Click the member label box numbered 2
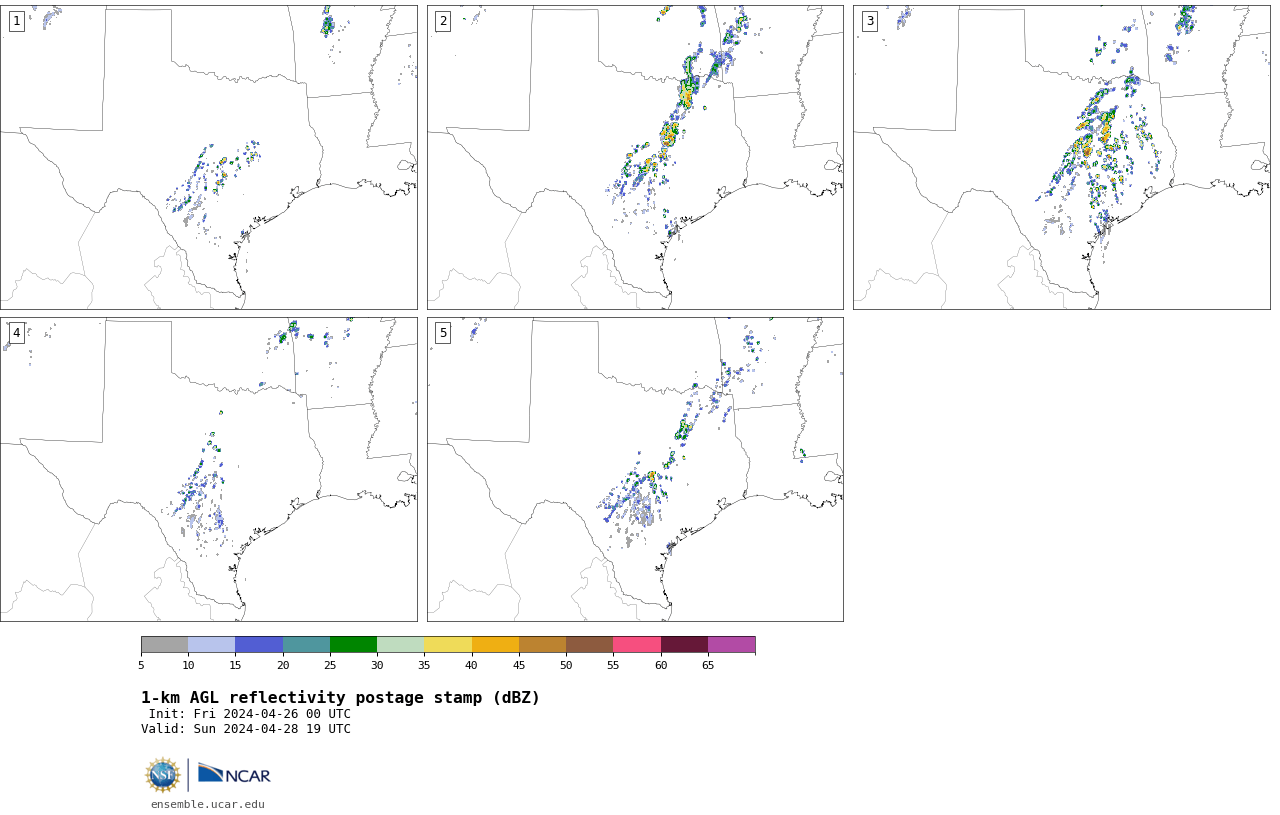The height and width of the screenshot is (815, 1280). (443, 21)
